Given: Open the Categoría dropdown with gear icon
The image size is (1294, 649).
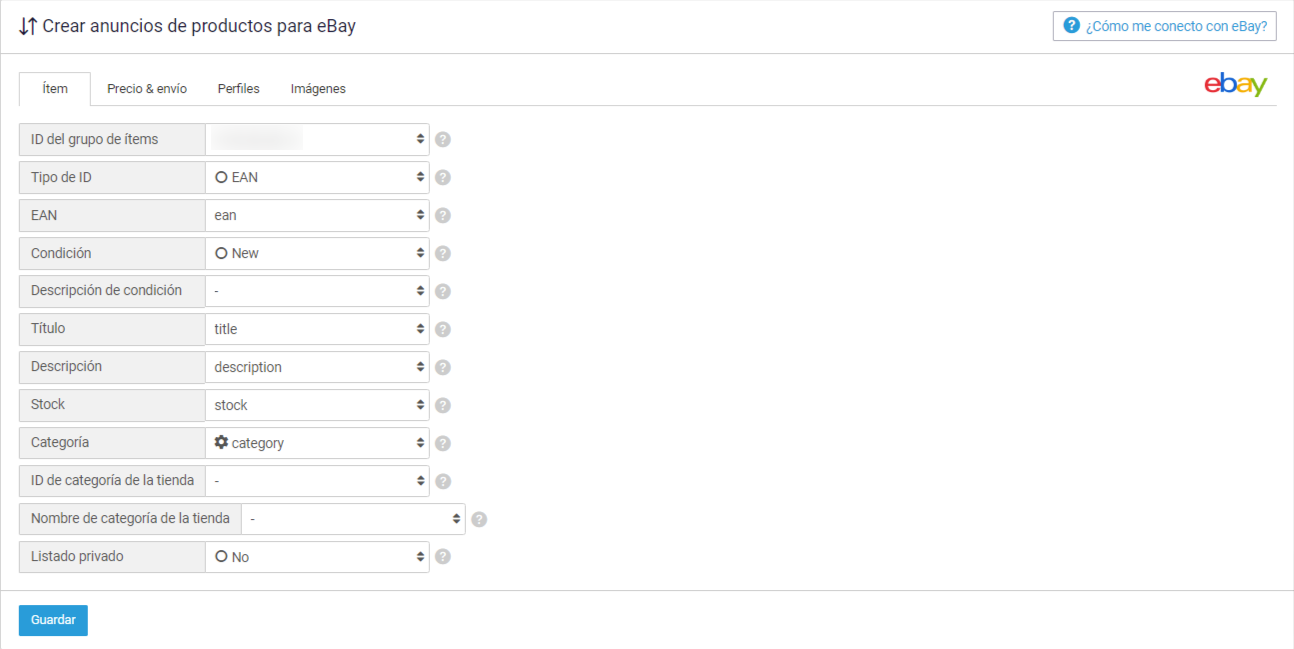Looking at the screenshot, I should click(317, 443).
